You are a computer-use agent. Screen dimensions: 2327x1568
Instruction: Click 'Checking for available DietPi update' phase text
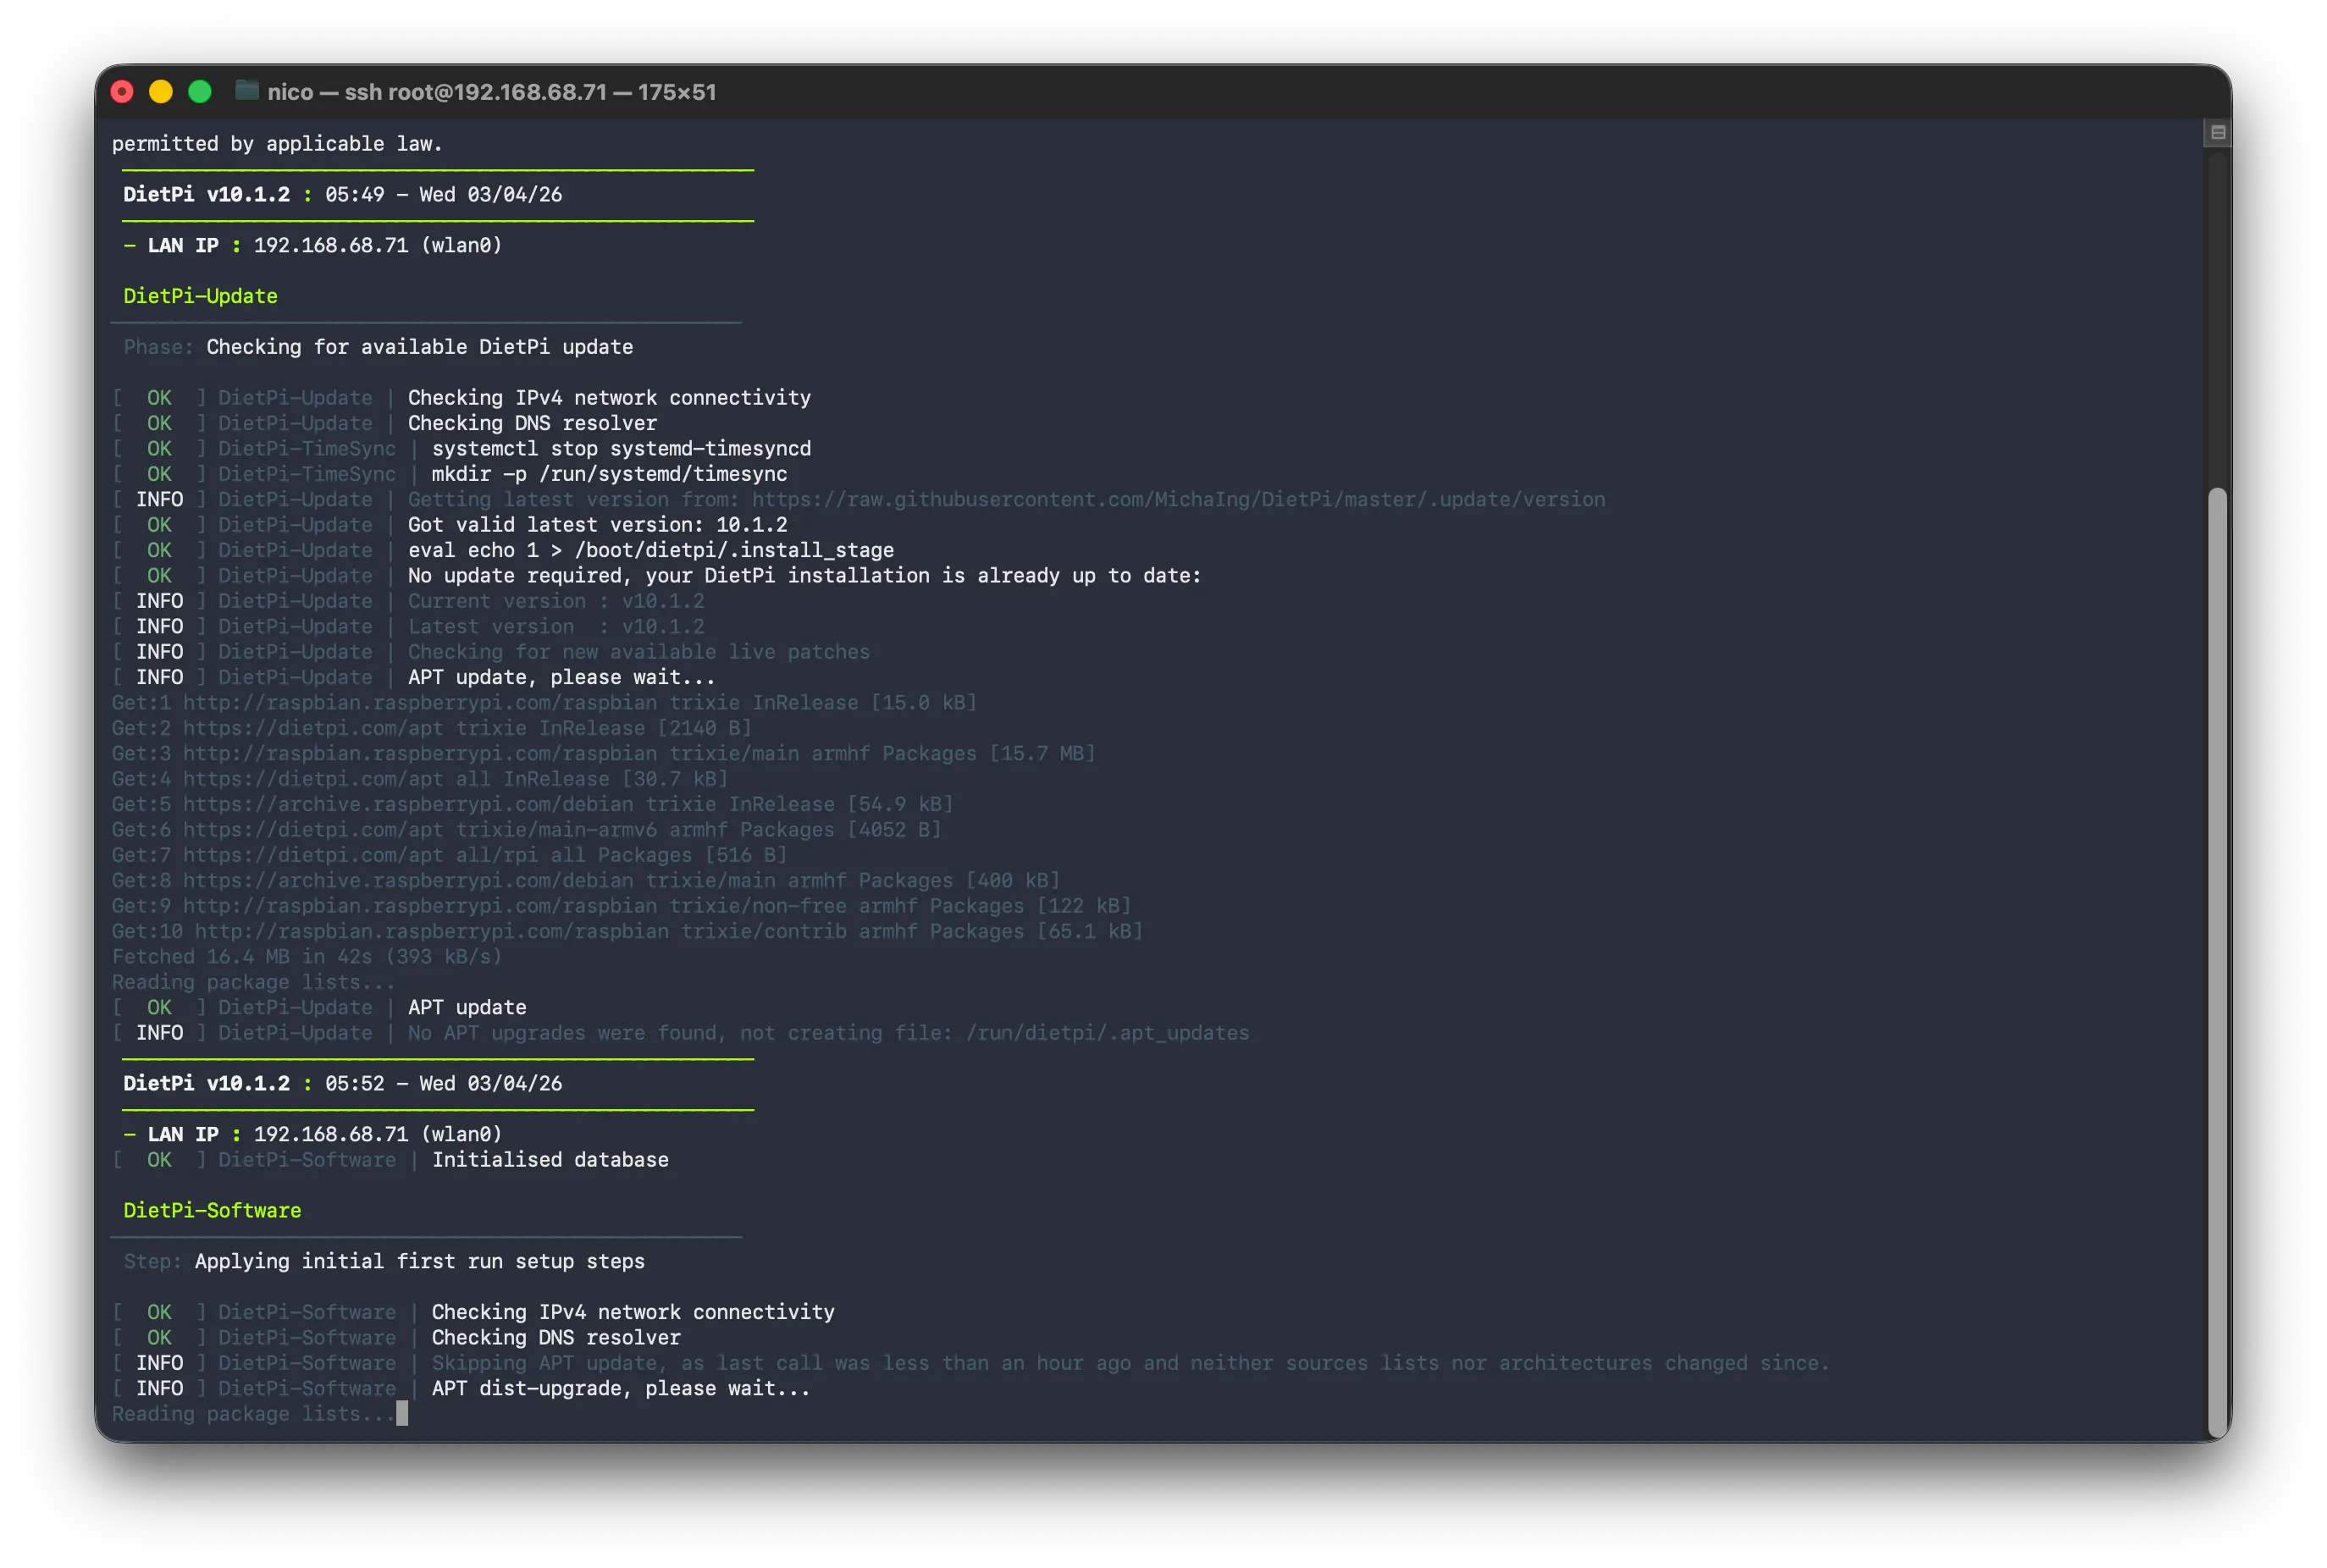pyautogui.click(x=420, y=346)
